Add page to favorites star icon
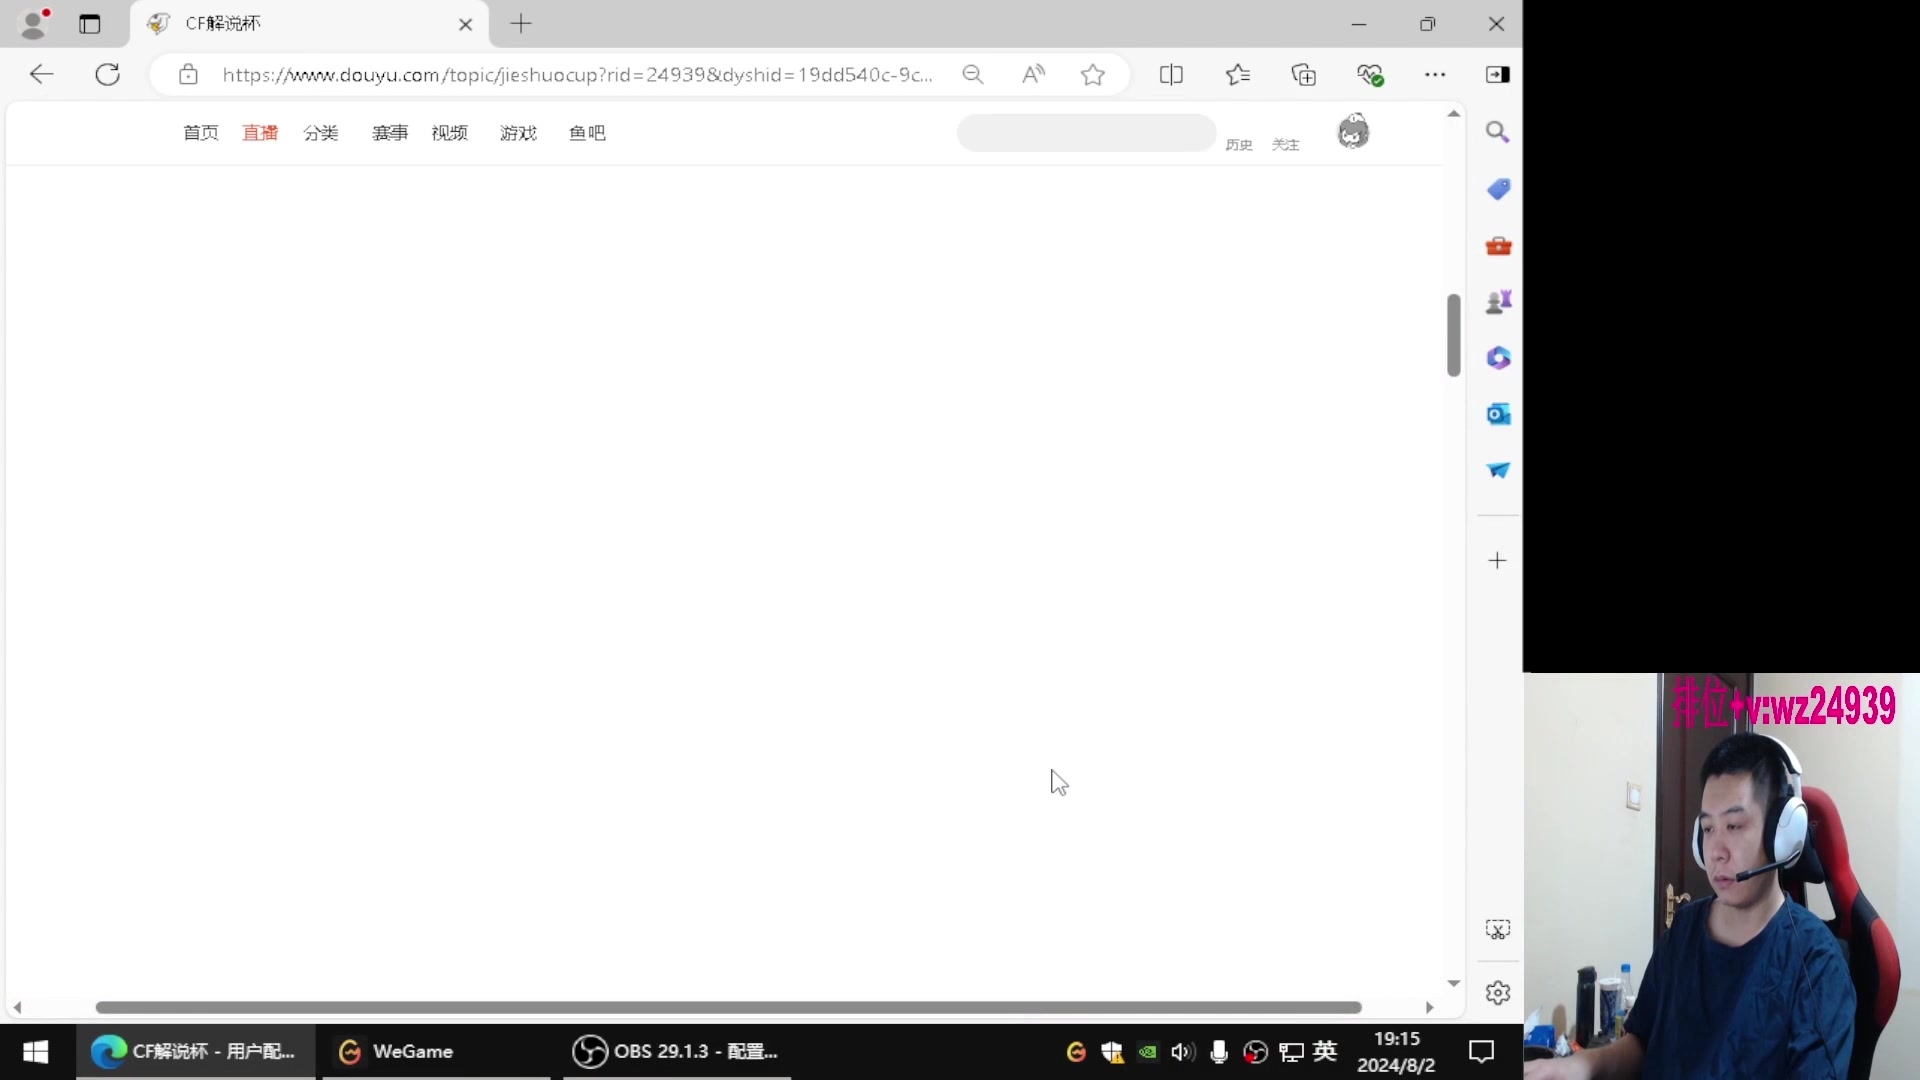This screenshot has height=1080, width=1920. pyautogui.click(x=1093, y=74)
